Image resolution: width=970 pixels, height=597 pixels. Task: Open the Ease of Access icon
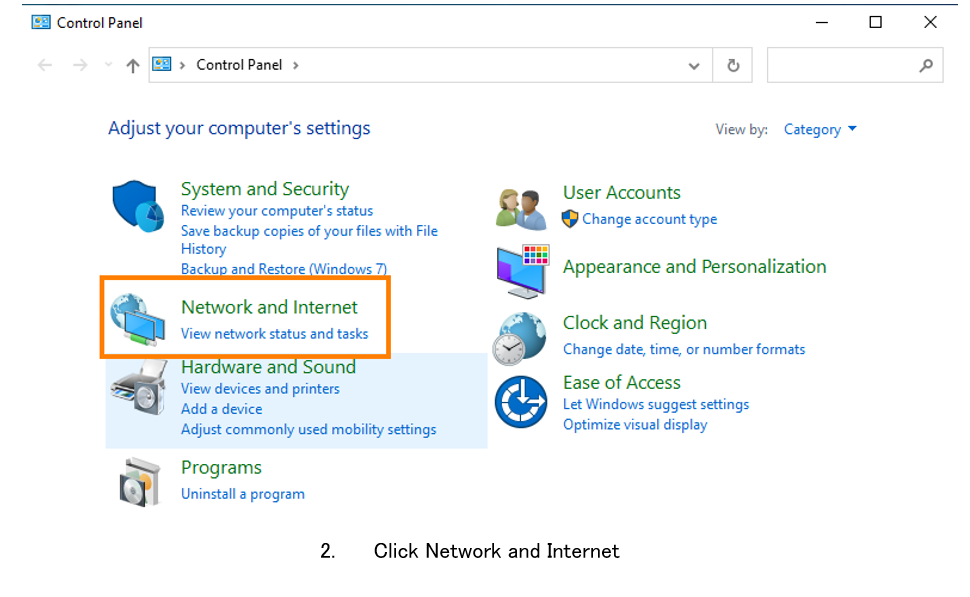click(x=520, y=402)
